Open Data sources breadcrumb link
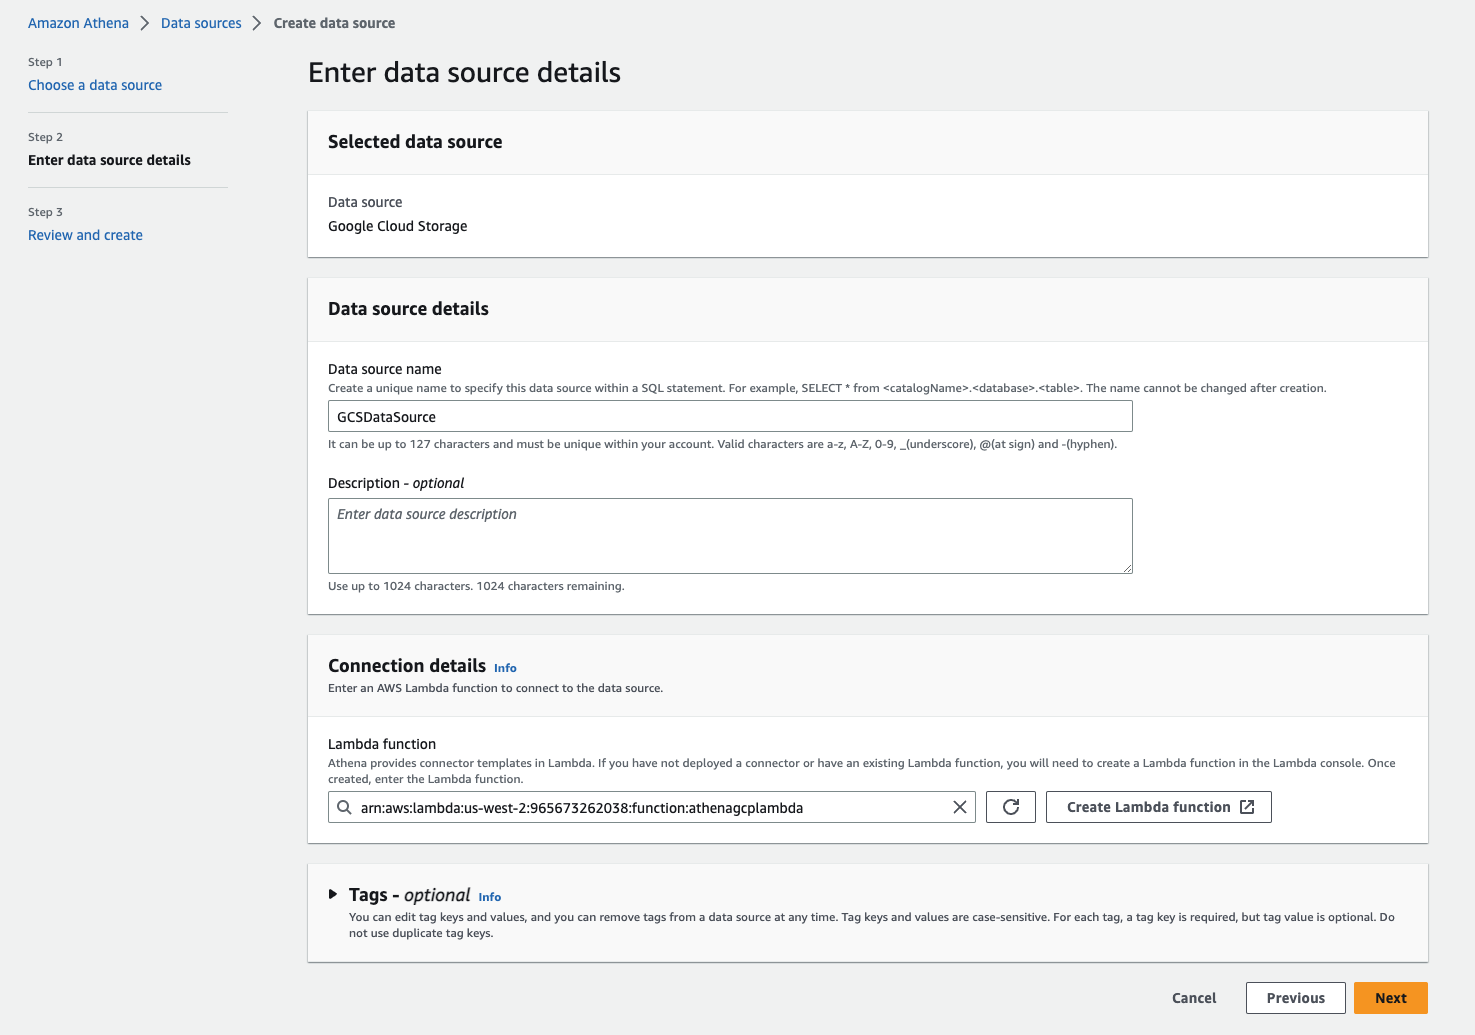The width and height of the screenshot is (1475, 1035). pos(201,23)
